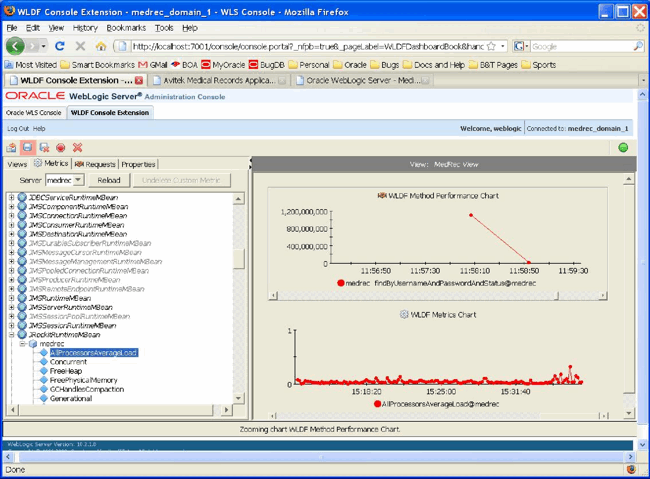Switch to Oracle WLS Console tab
Screen dimensions: 650x479
point(34,112)
